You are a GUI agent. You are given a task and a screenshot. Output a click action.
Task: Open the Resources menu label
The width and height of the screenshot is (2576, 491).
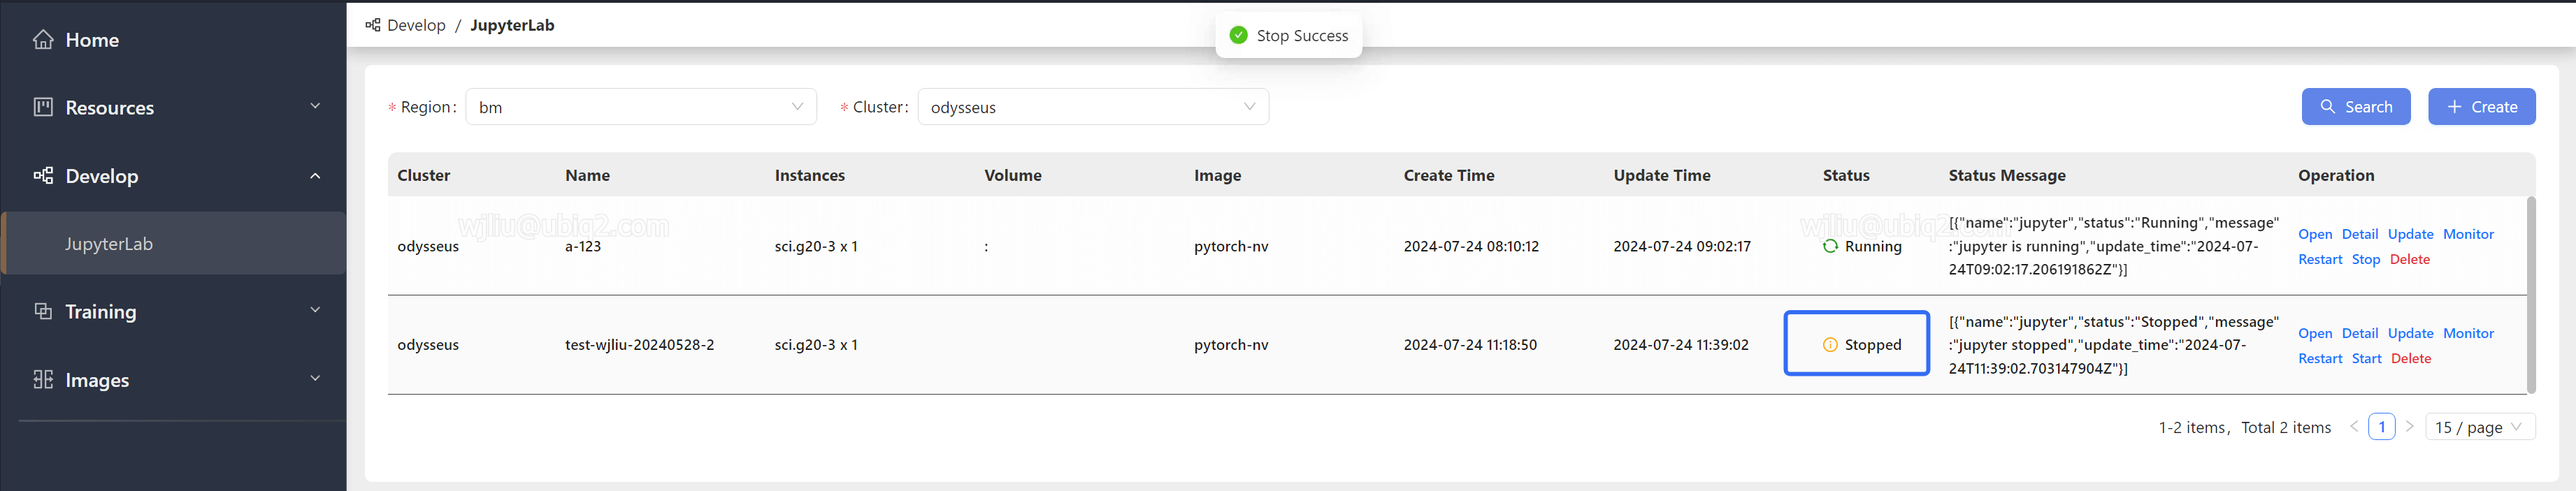pyautogui.click(x=110, y=107)
